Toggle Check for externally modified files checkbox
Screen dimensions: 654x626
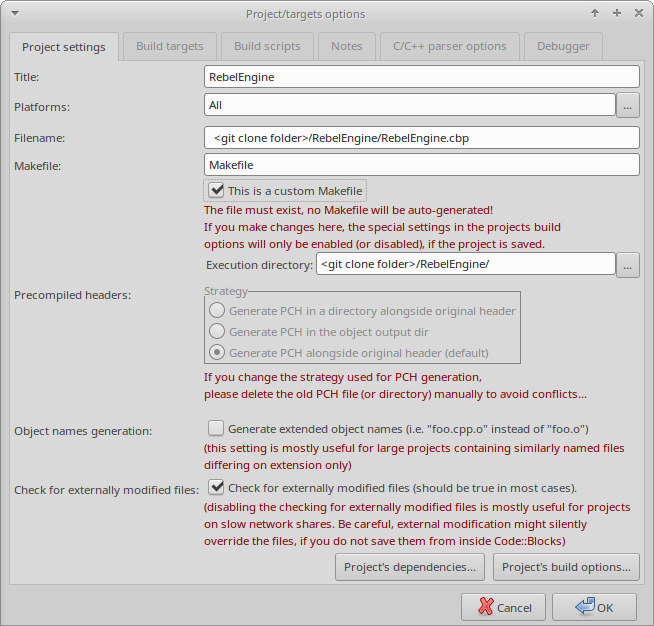click(x=216, y=487)
